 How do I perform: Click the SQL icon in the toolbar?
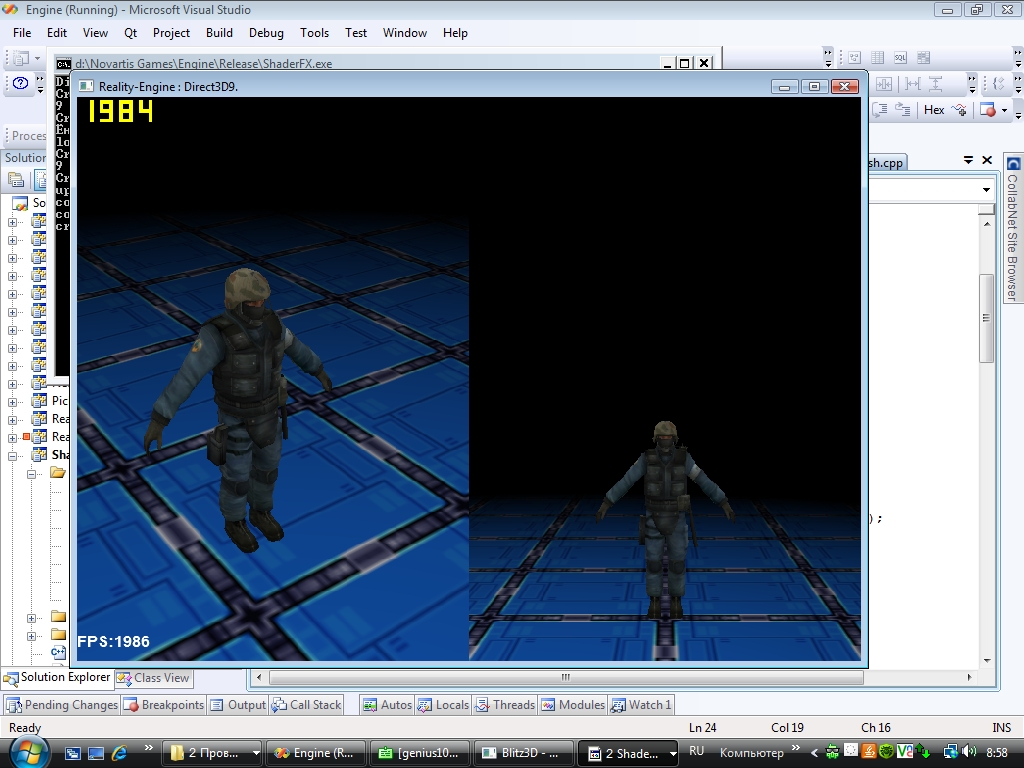coord(900,58)
